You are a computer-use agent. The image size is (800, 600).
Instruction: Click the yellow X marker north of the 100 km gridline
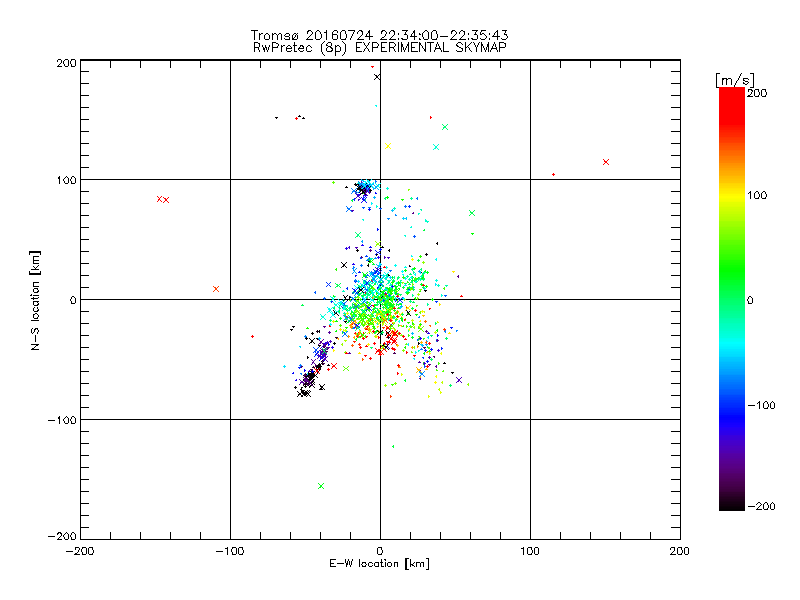[x=388, y=146]
